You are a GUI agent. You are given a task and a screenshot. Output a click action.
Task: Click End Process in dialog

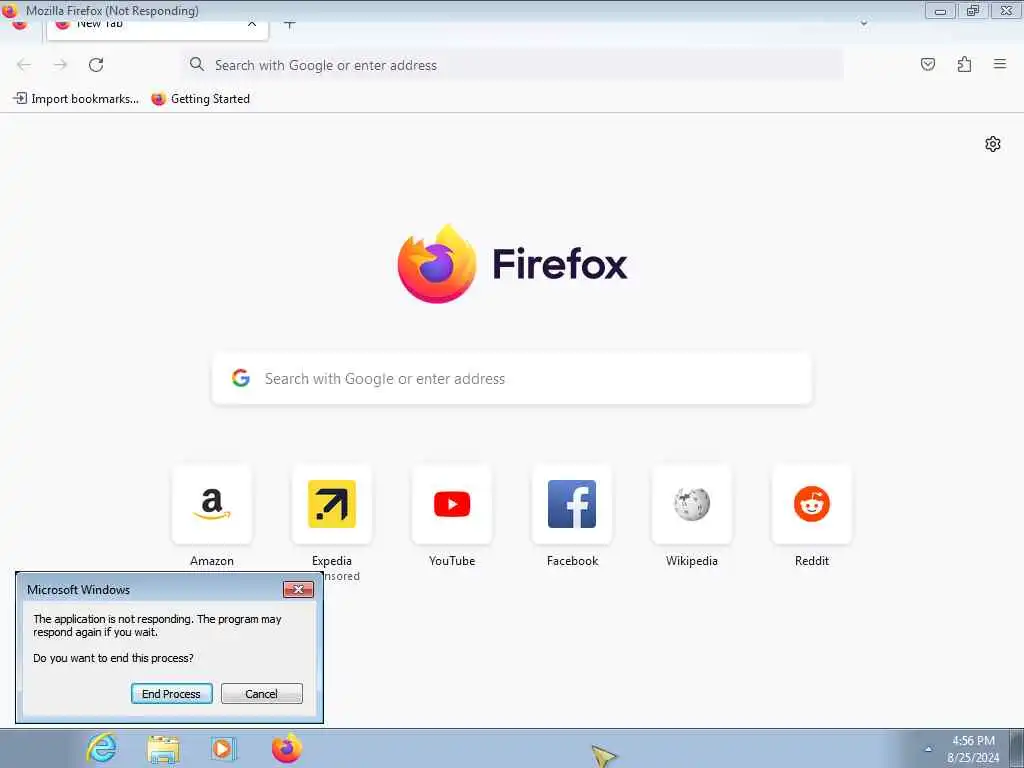point(172,694)
